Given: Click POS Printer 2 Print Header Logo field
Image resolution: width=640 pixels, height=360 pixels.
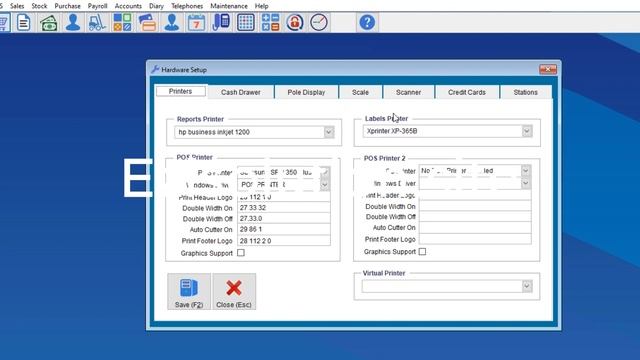Looking at the screenshot, I should click(x=475, y=196).
